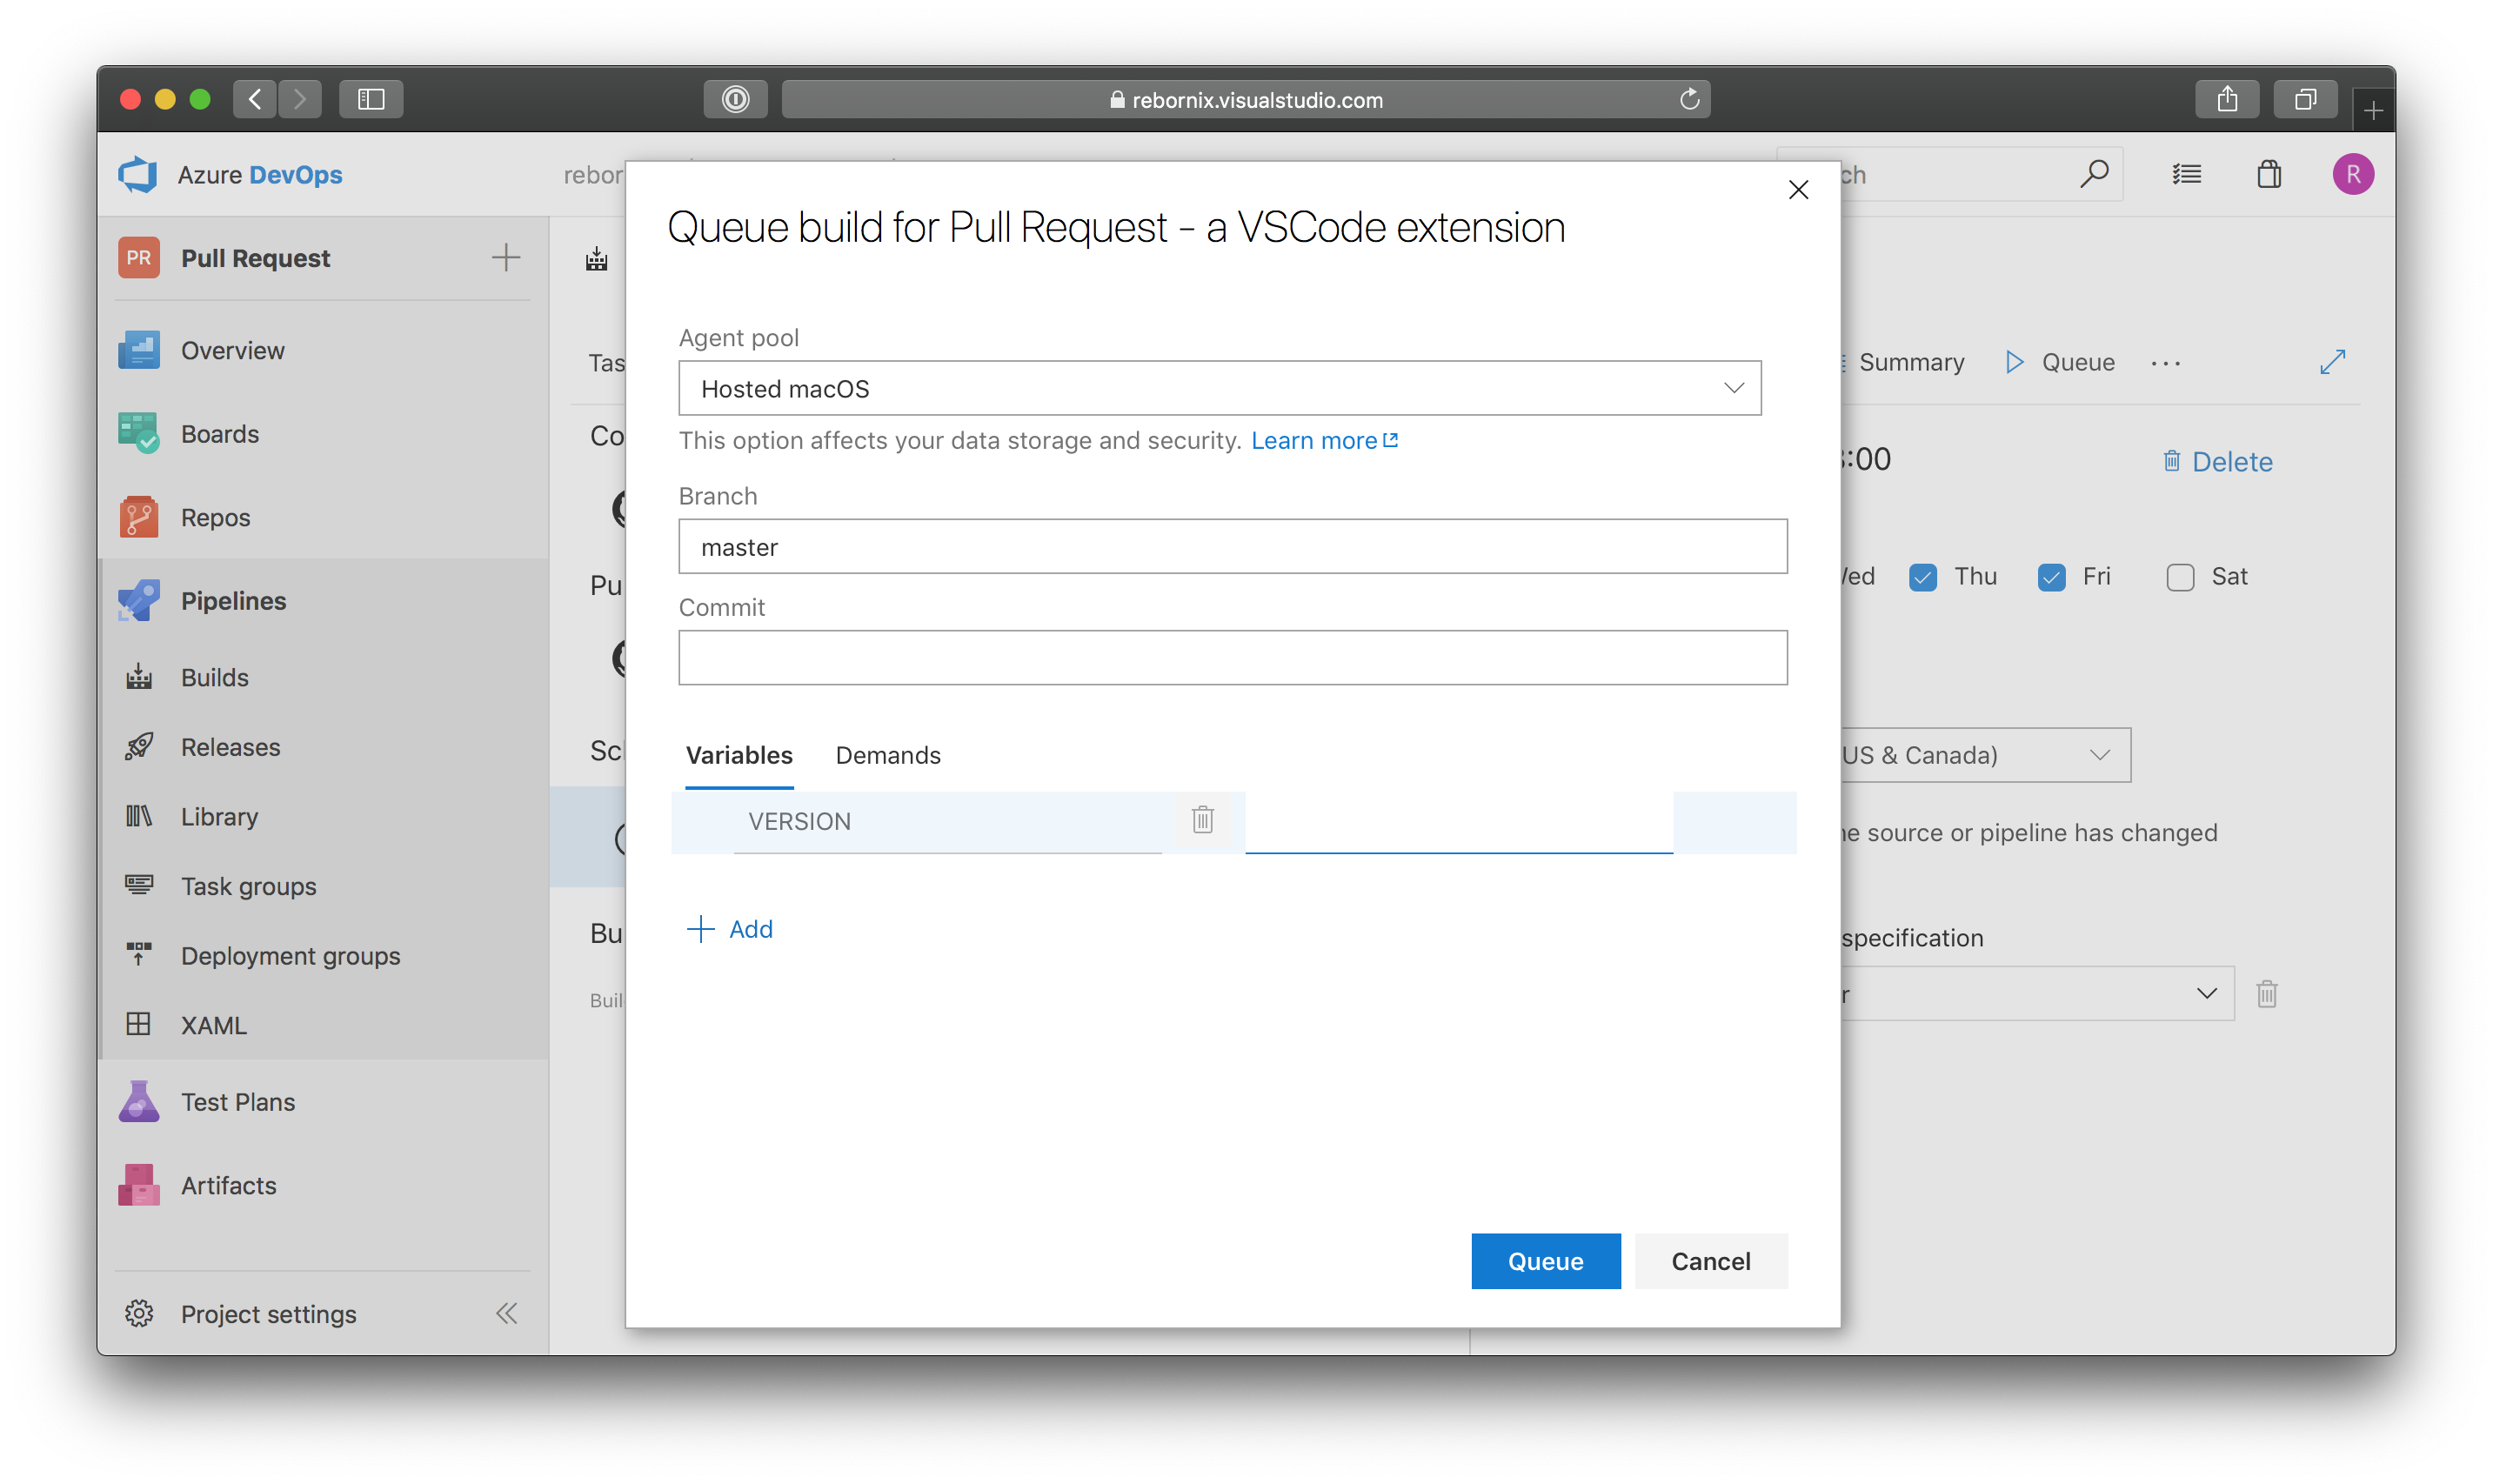Open the branch specification dropdown

coord(2036,993)
